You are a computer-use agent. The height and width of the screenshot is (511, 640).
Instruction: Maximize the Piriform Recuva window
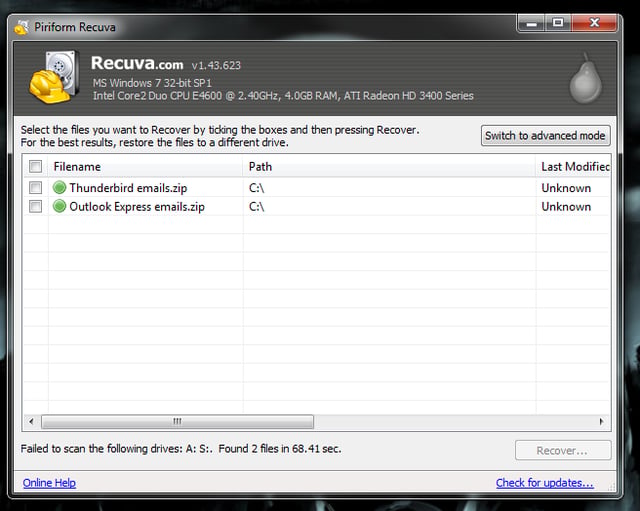558,23
